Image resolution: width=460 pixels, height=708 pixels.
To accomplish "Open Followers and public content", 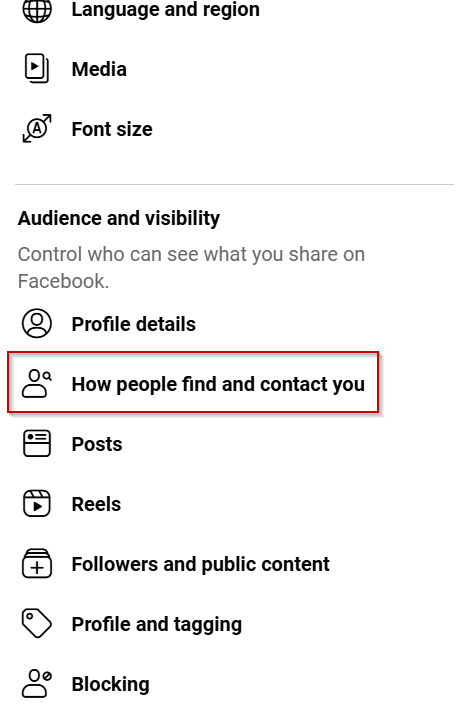I will pos(200,564).
